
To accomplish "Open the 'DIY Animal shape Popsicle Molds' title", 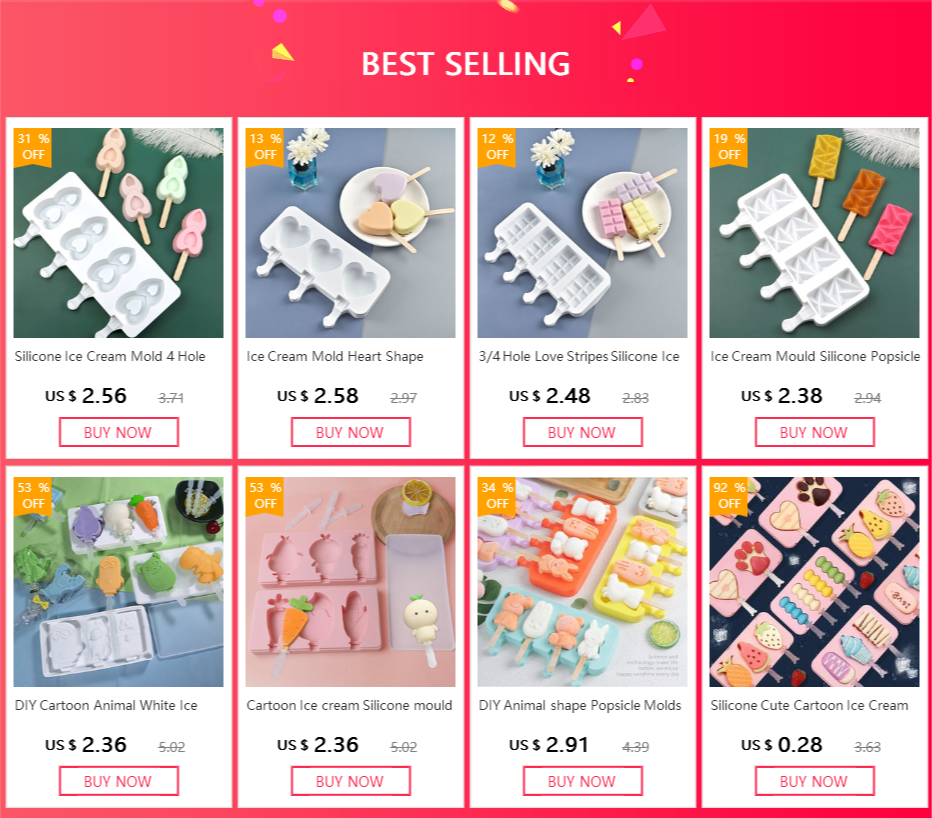I will point(580,706).
